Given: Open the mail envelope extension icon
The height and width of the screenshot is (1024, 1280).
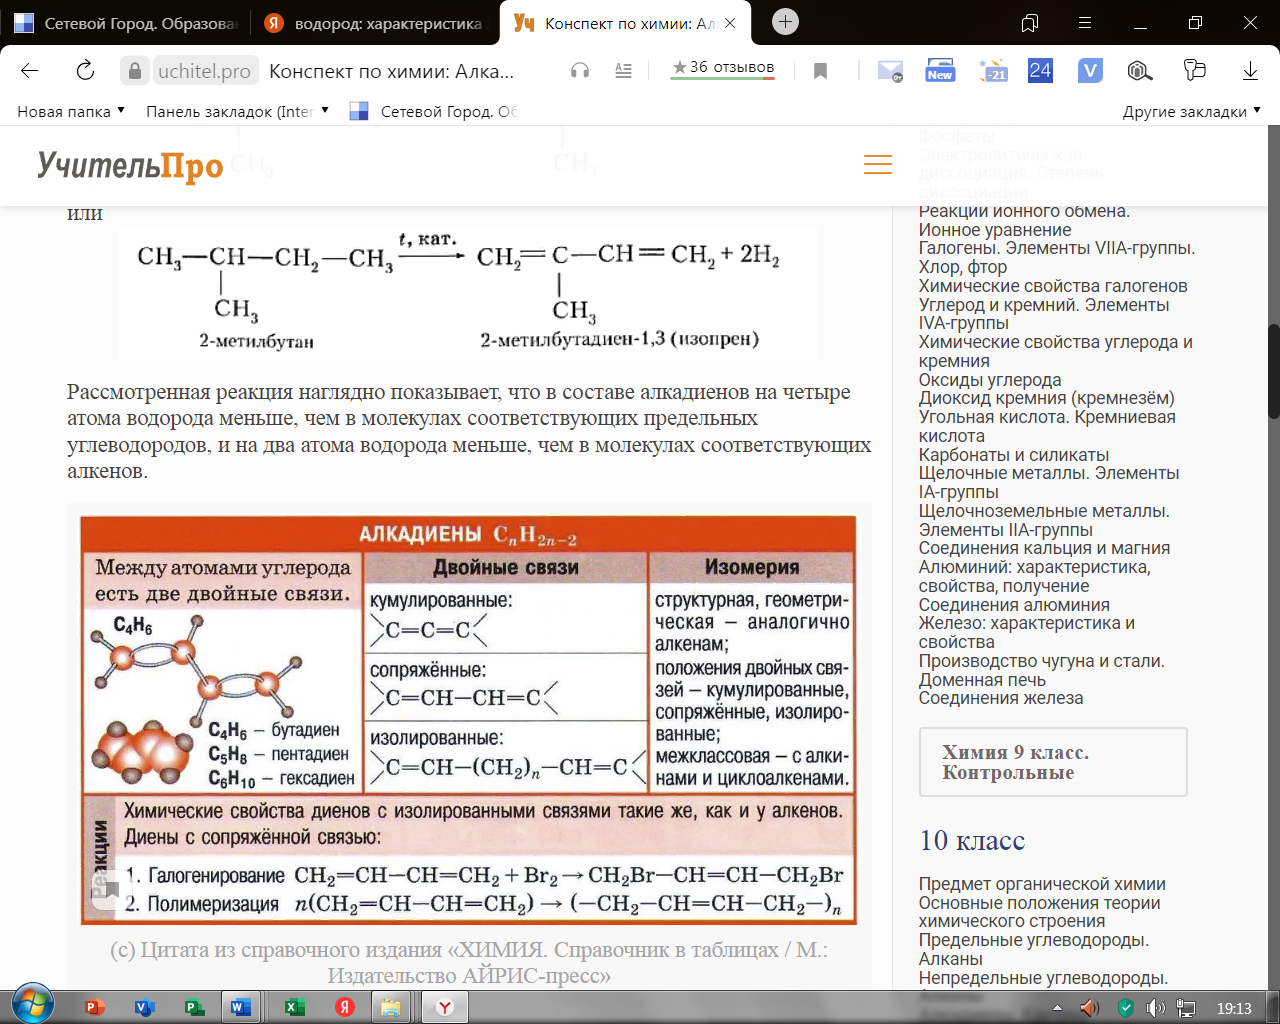Looking at the screenshot, I should tap(890, 71).
